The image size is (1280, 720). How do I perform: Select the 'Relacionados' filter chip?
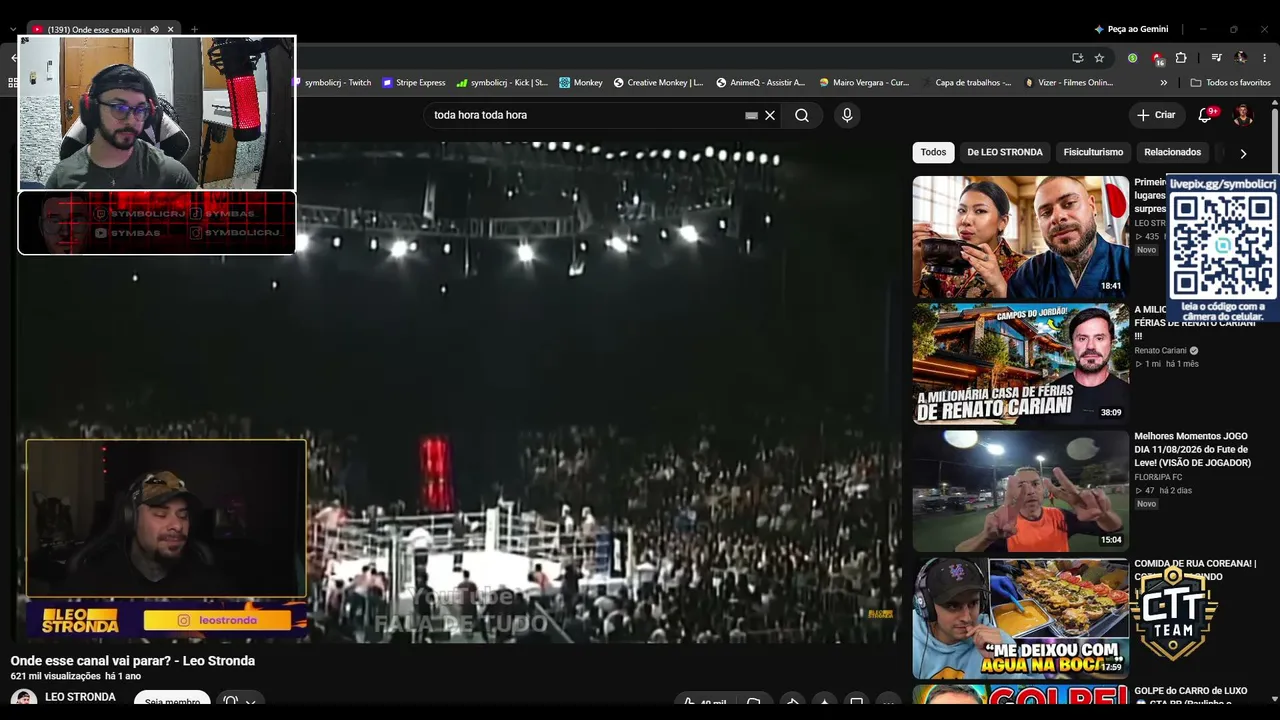pyautogui.click(x=1172, y=152)
